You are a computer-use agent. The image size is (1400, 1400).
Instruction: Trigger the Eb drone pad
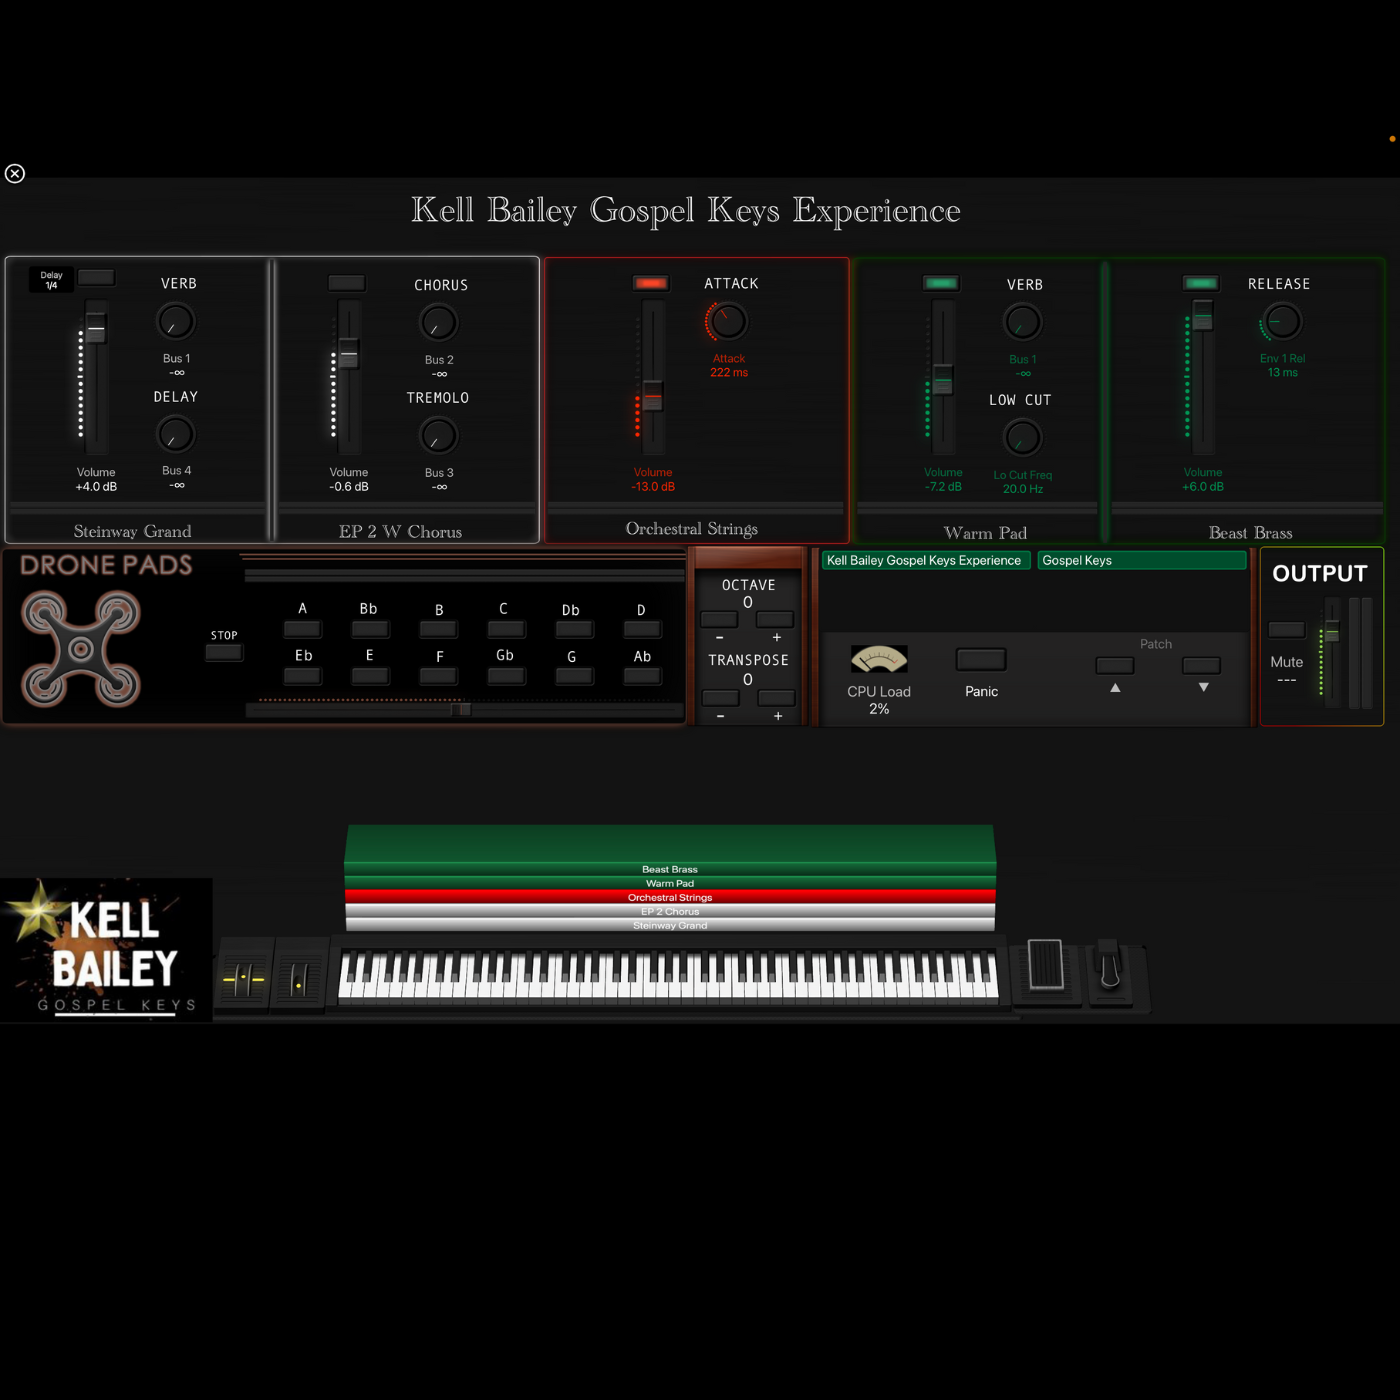point(302,676)
